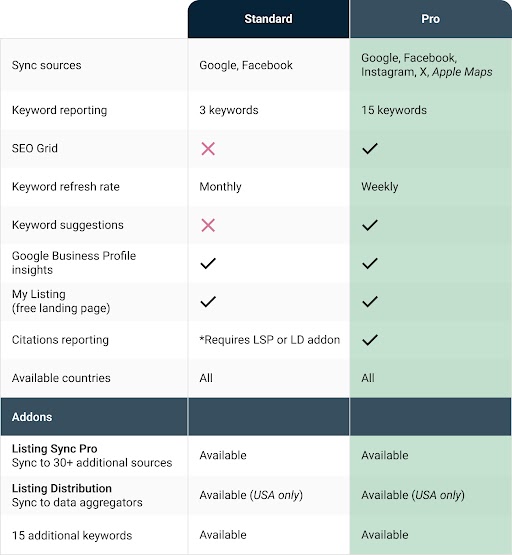Click the checkmark for SEO Grid under Pro
The width and height of the screenshot is (512, 555).
click(x=370, y=149)
